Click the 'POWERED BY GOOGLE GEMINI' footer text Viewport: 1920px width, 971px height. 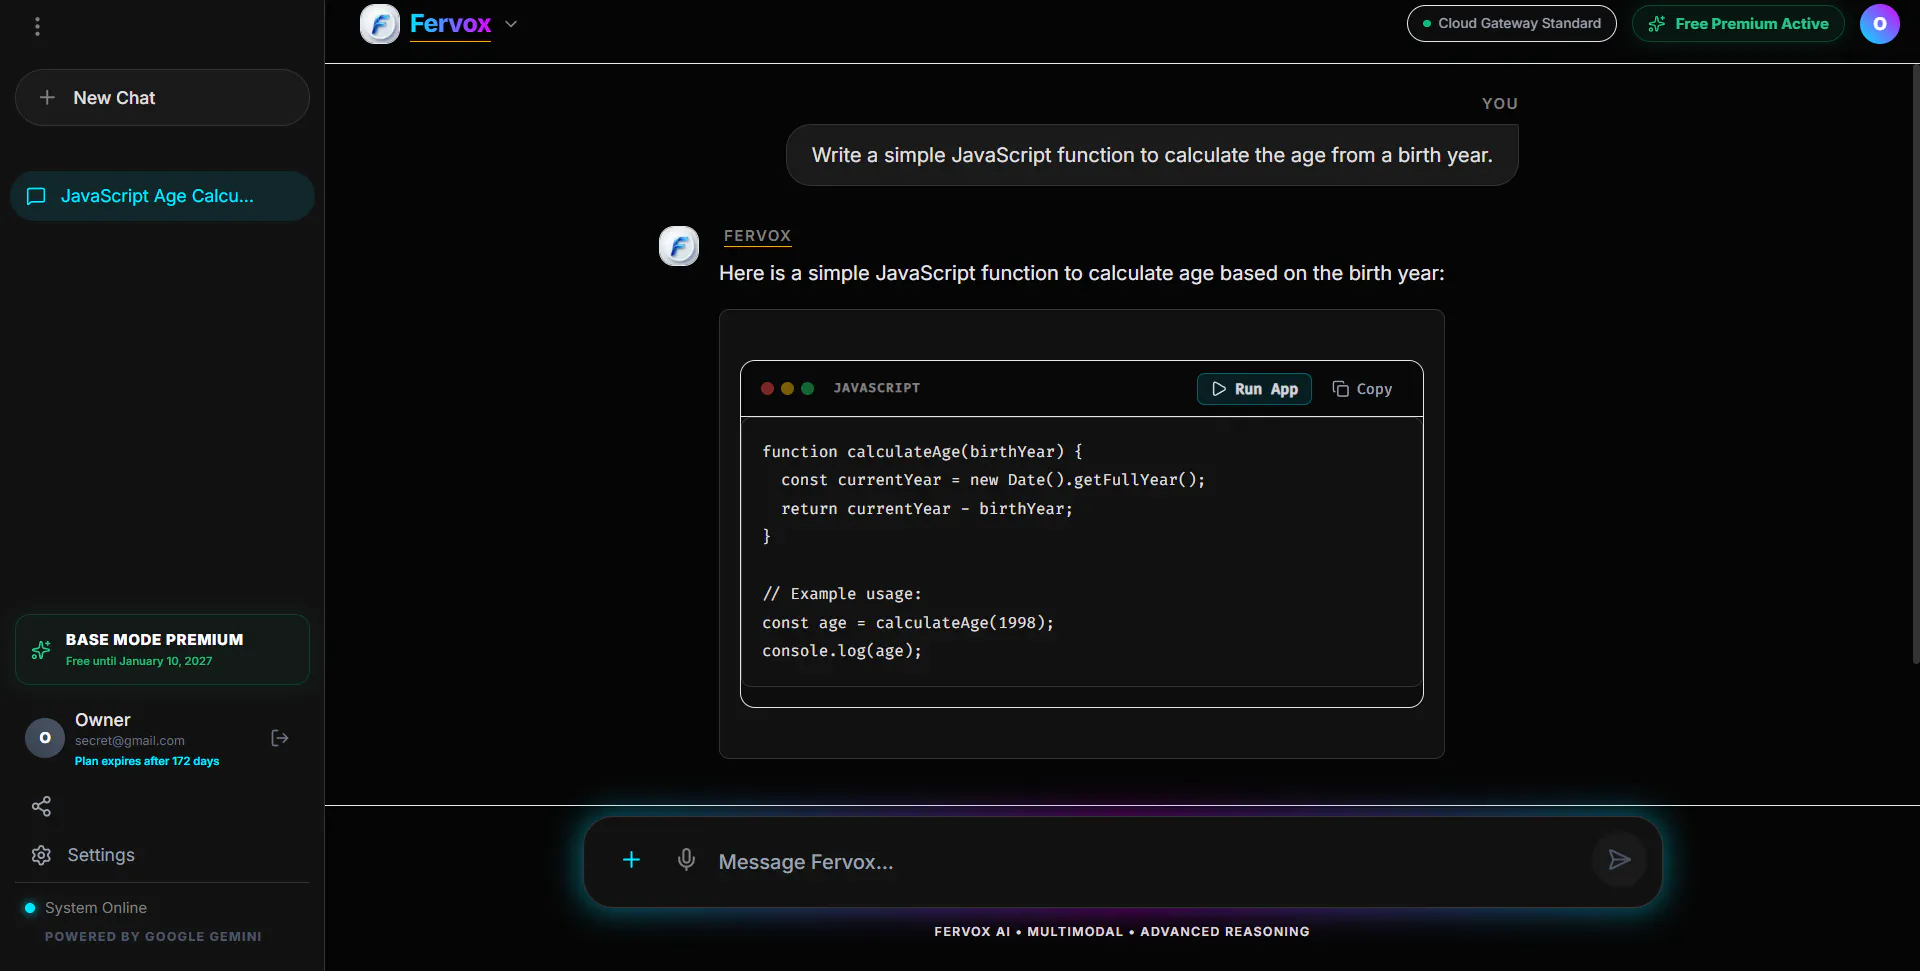click(x=153, y=937)
